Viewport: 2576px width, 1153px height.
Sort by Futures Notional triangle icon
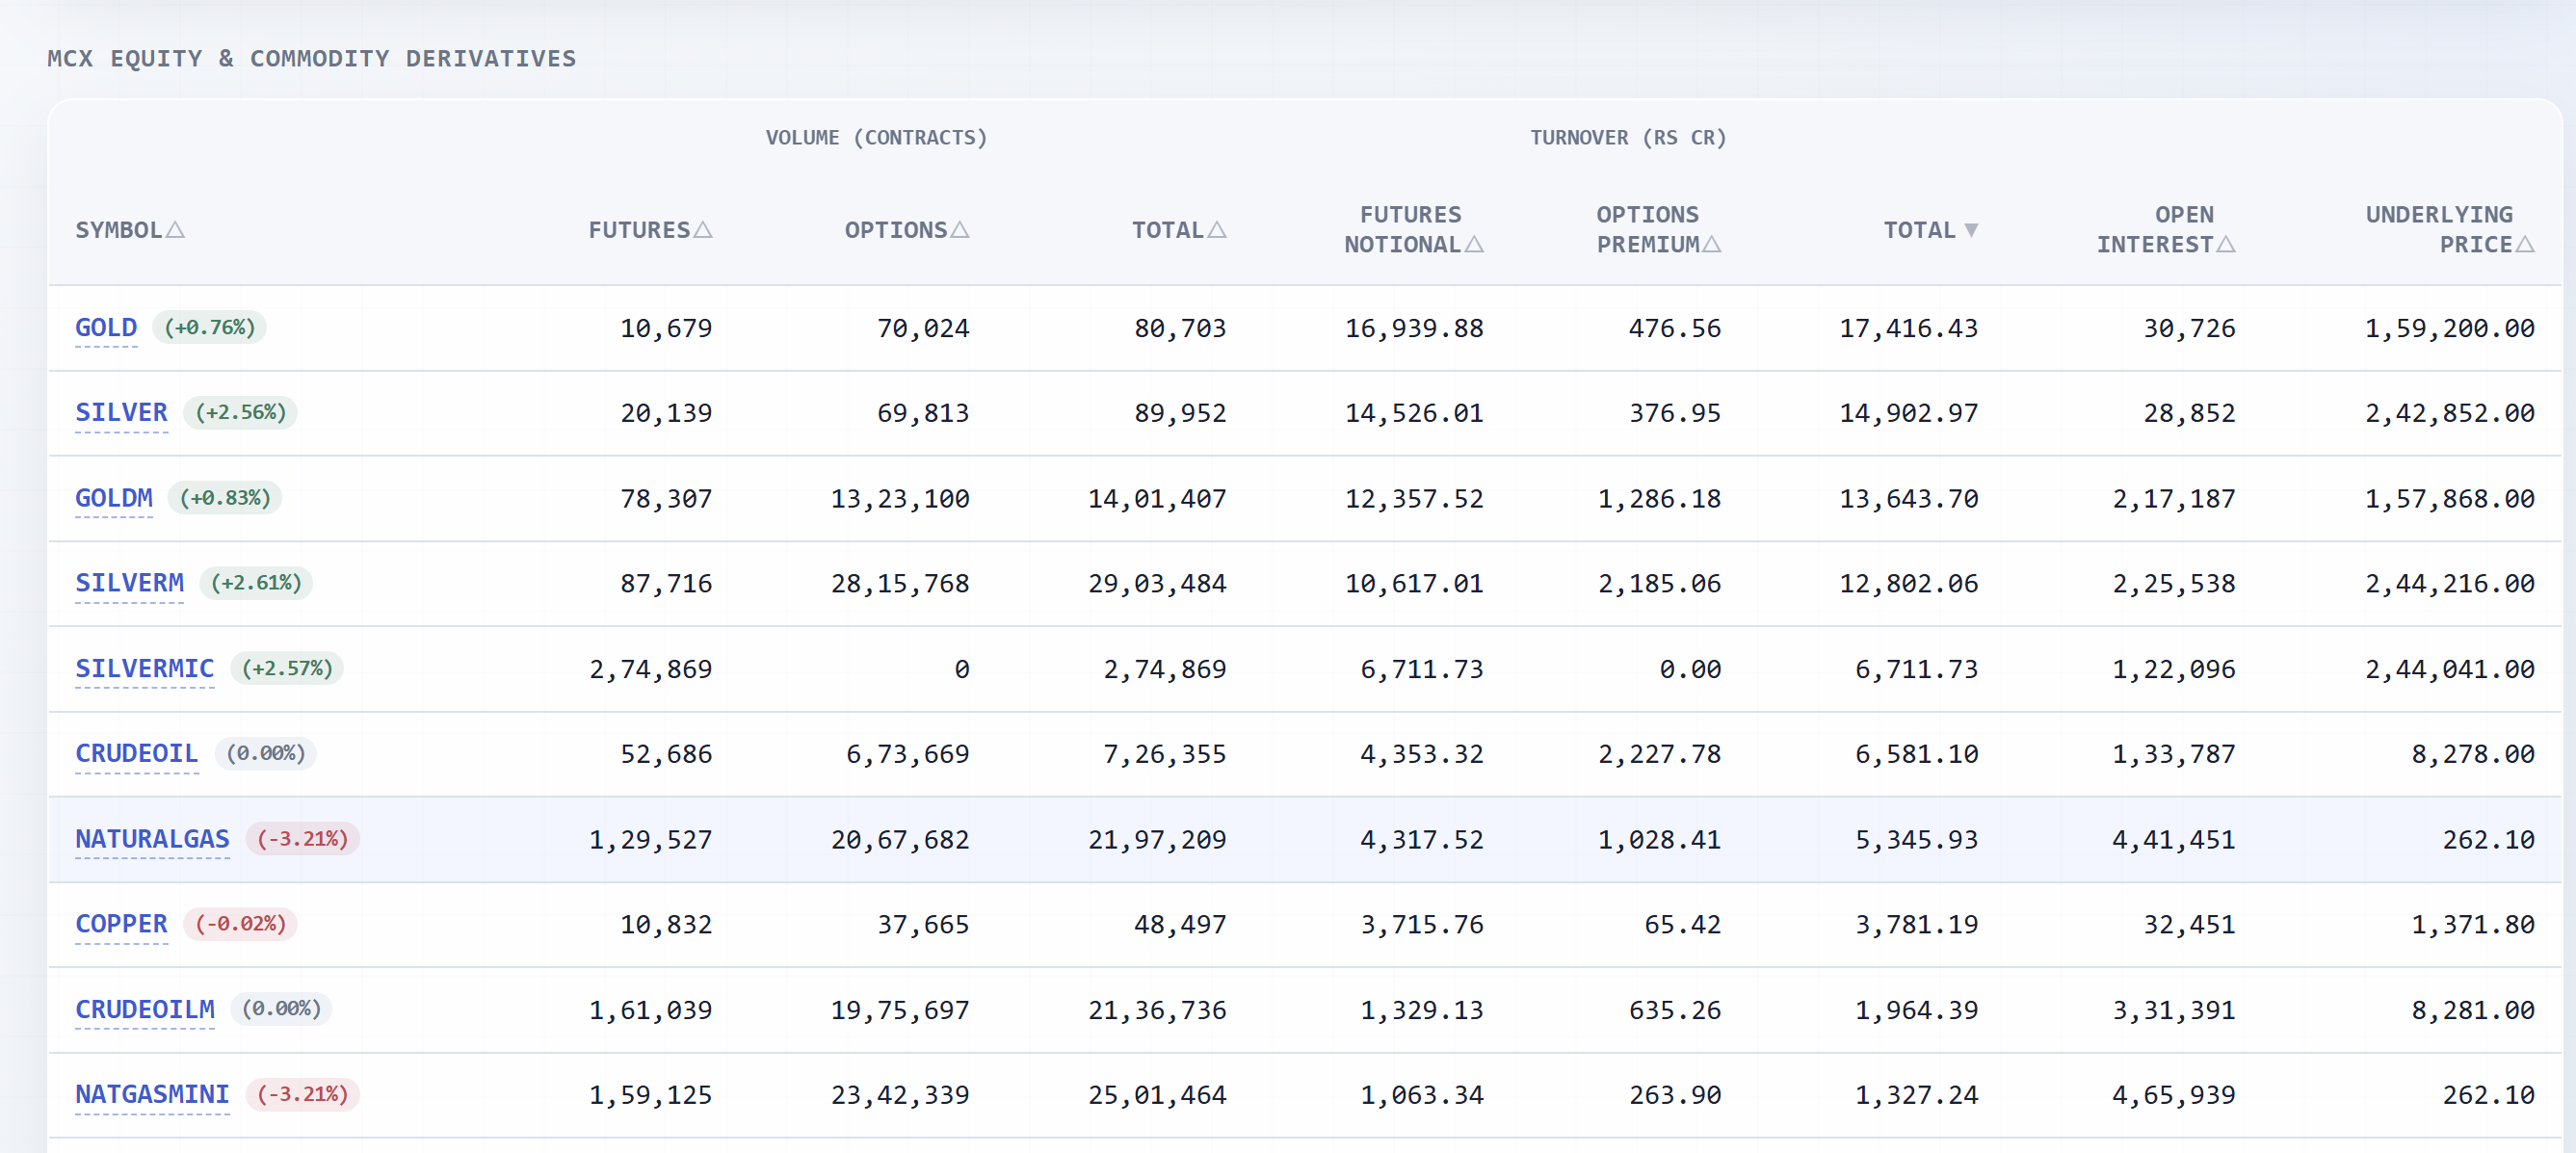pos(1474,245)
